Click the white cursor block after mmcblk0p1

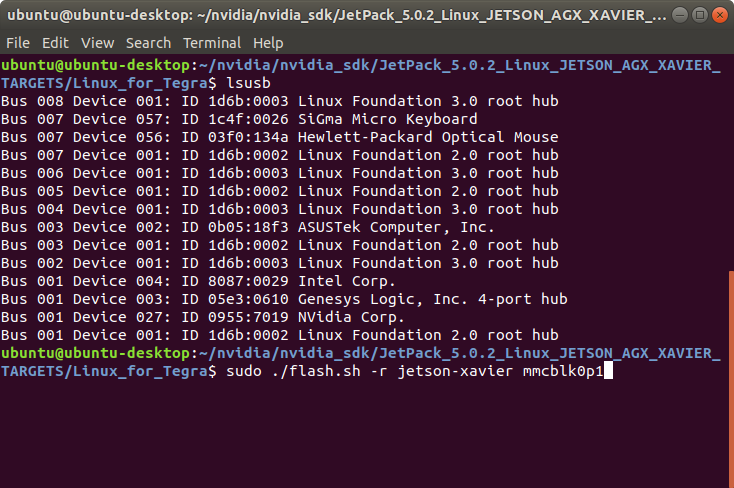click(609, 371)
